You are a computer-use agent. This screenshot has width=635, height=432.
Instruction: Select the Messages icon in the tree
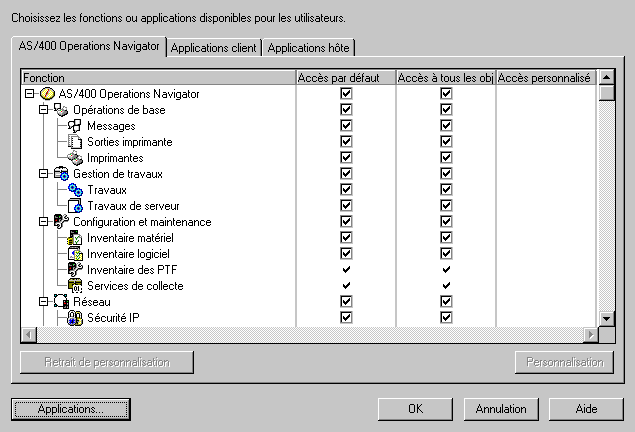pos(75,126)
